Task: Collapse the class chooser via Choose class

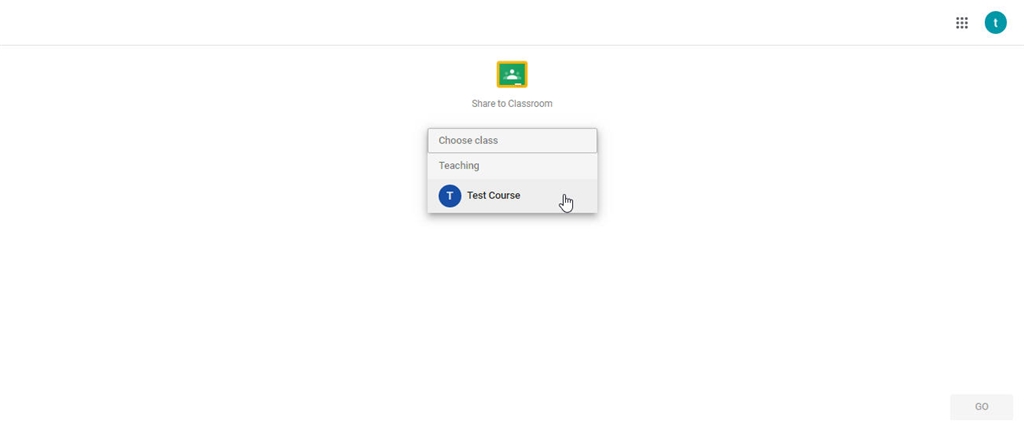Action: point(512,140)
